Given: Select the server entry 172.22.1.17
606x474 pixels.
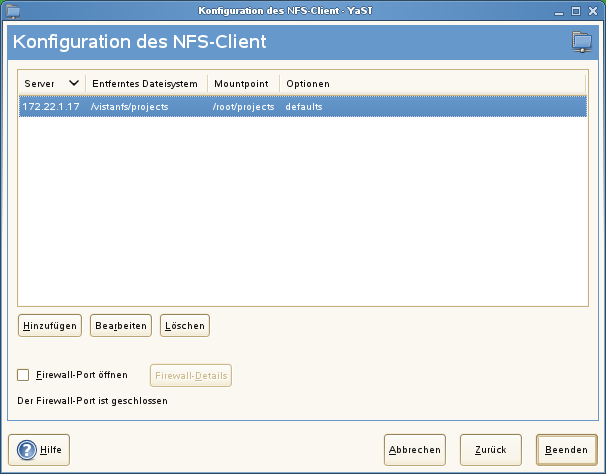Looking at the screenshot, I should click(x=51, y=107).
